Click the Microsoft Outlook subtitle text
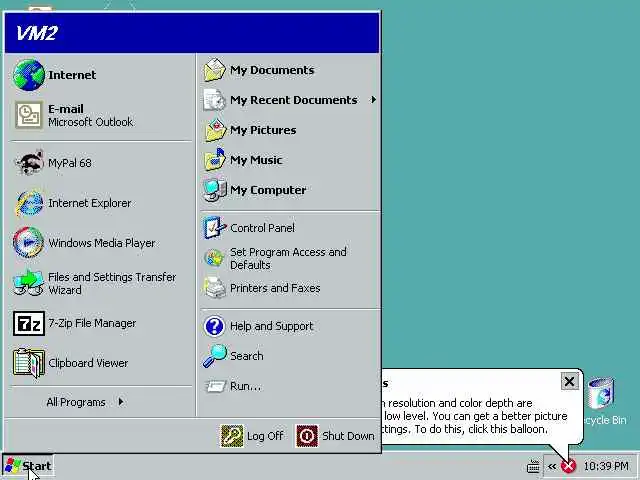 point(90,122)
